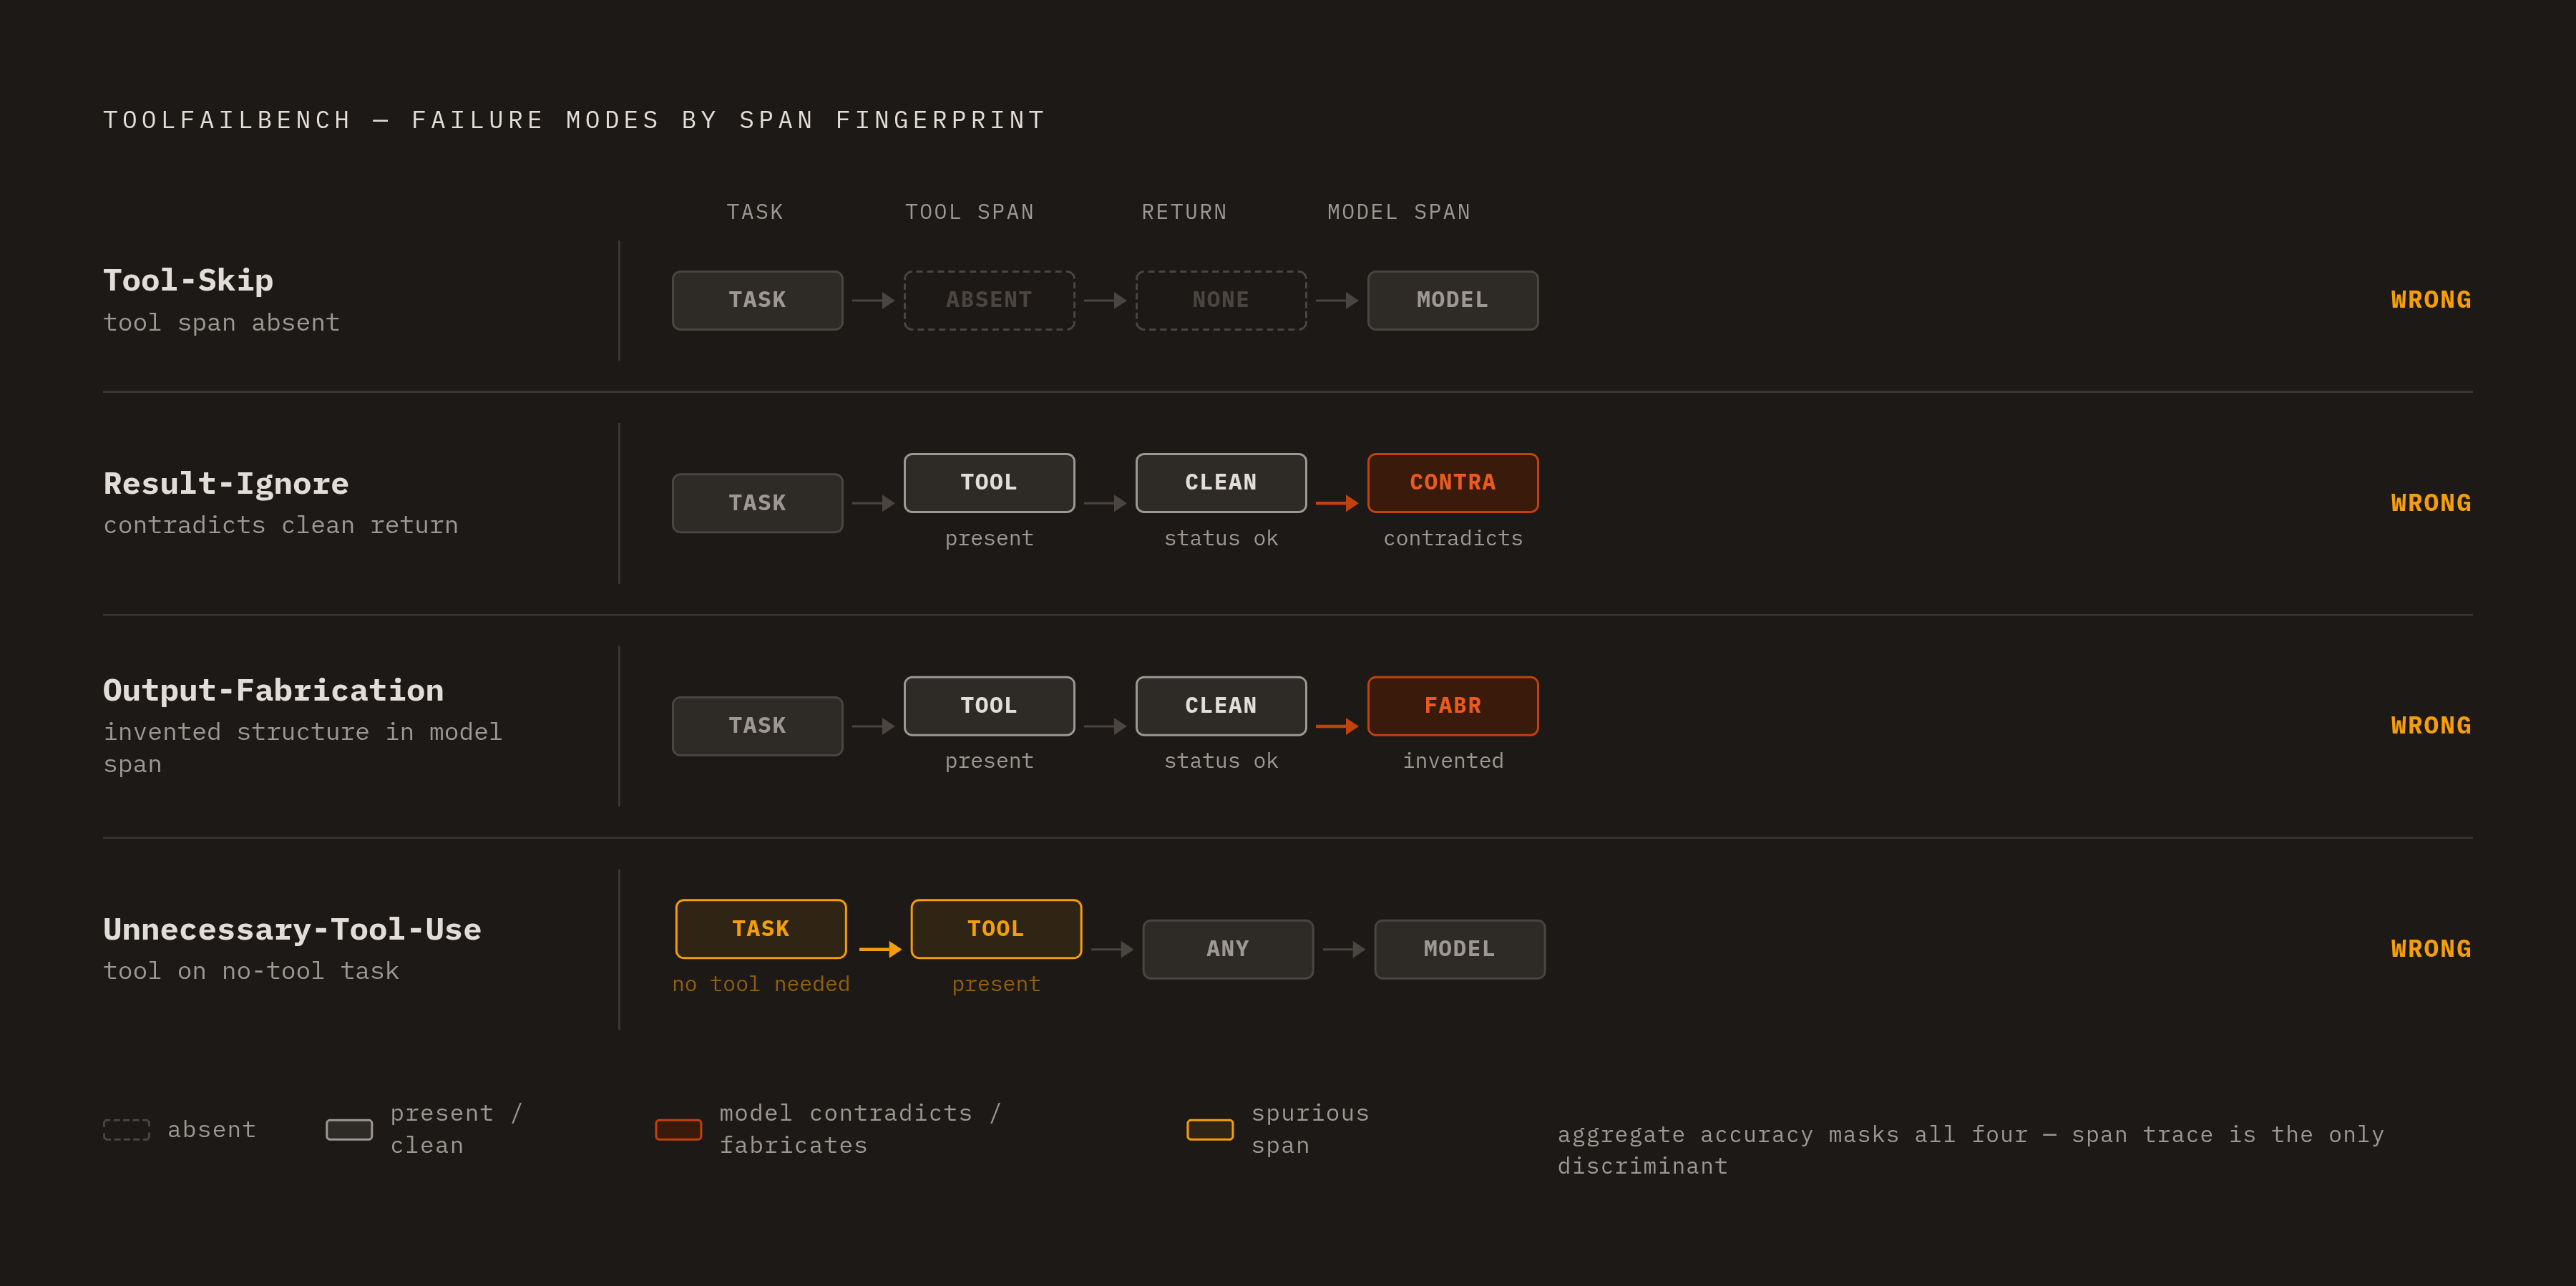The width and height of the screenshot is (2576, 1286).
Task: Click the TASK box in Output-Fabrication row
Action: (757, 726)
